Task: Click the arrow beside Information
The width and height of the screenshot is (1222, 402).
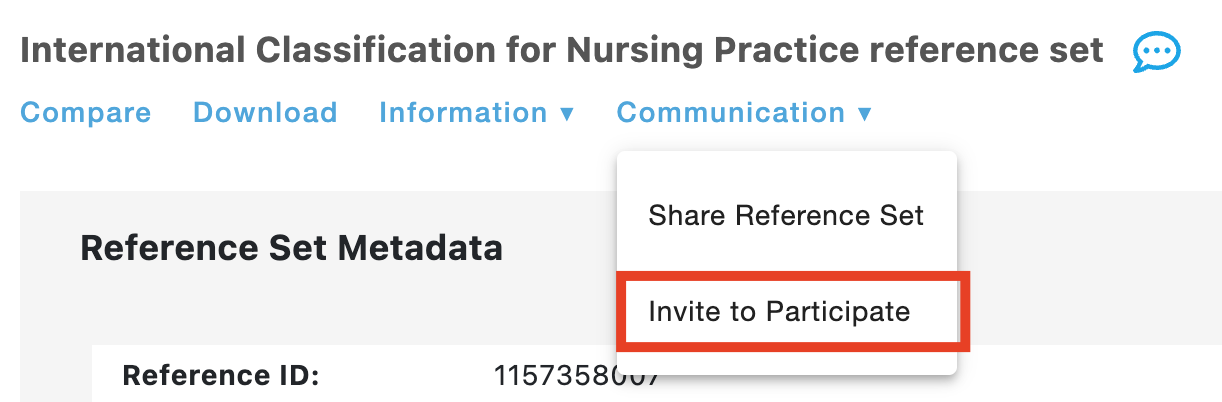Action: (567, 114)
